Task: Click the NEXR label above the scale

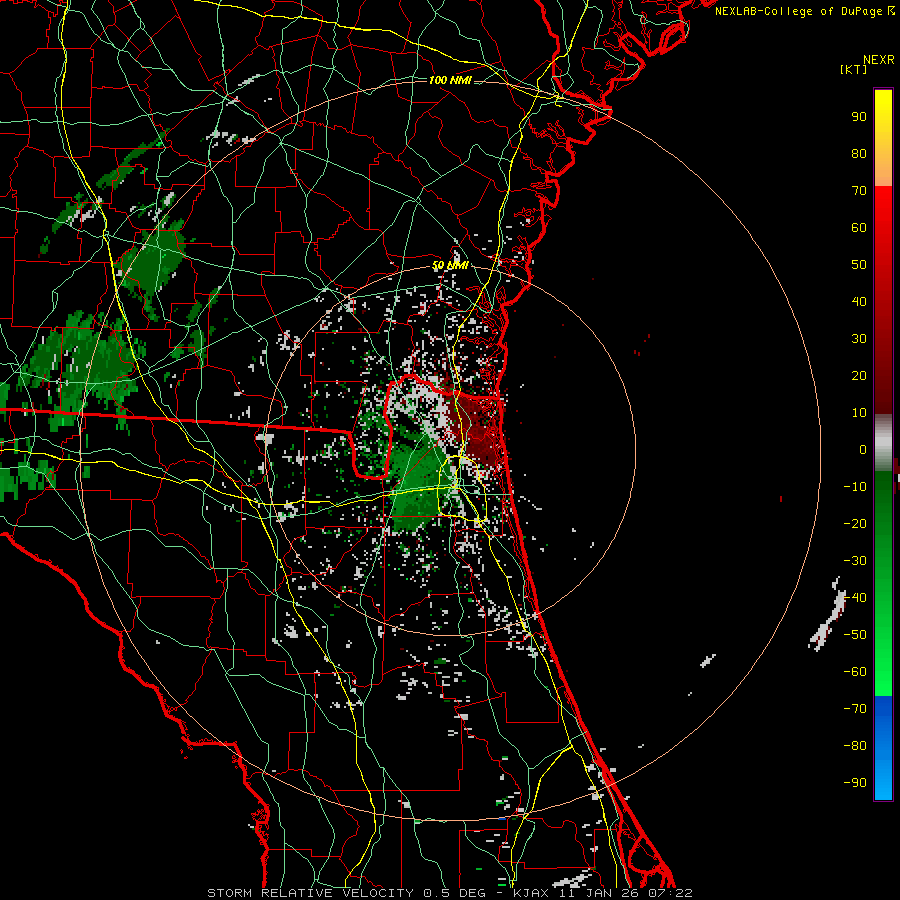Action: click(879, 60)
